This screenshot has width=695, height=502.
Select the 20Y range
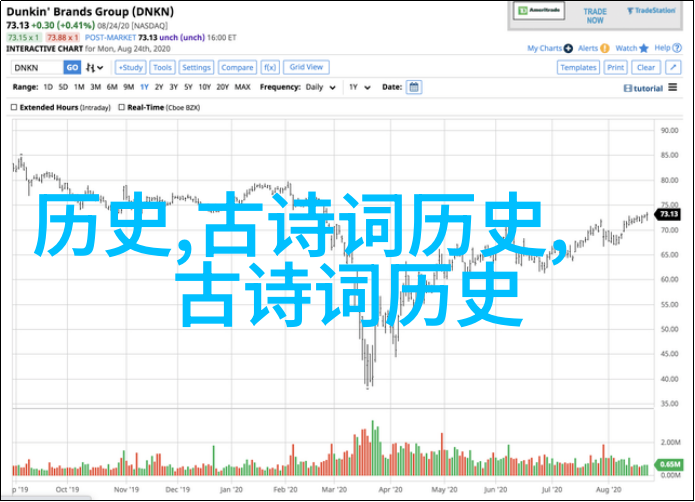[223, 87]
